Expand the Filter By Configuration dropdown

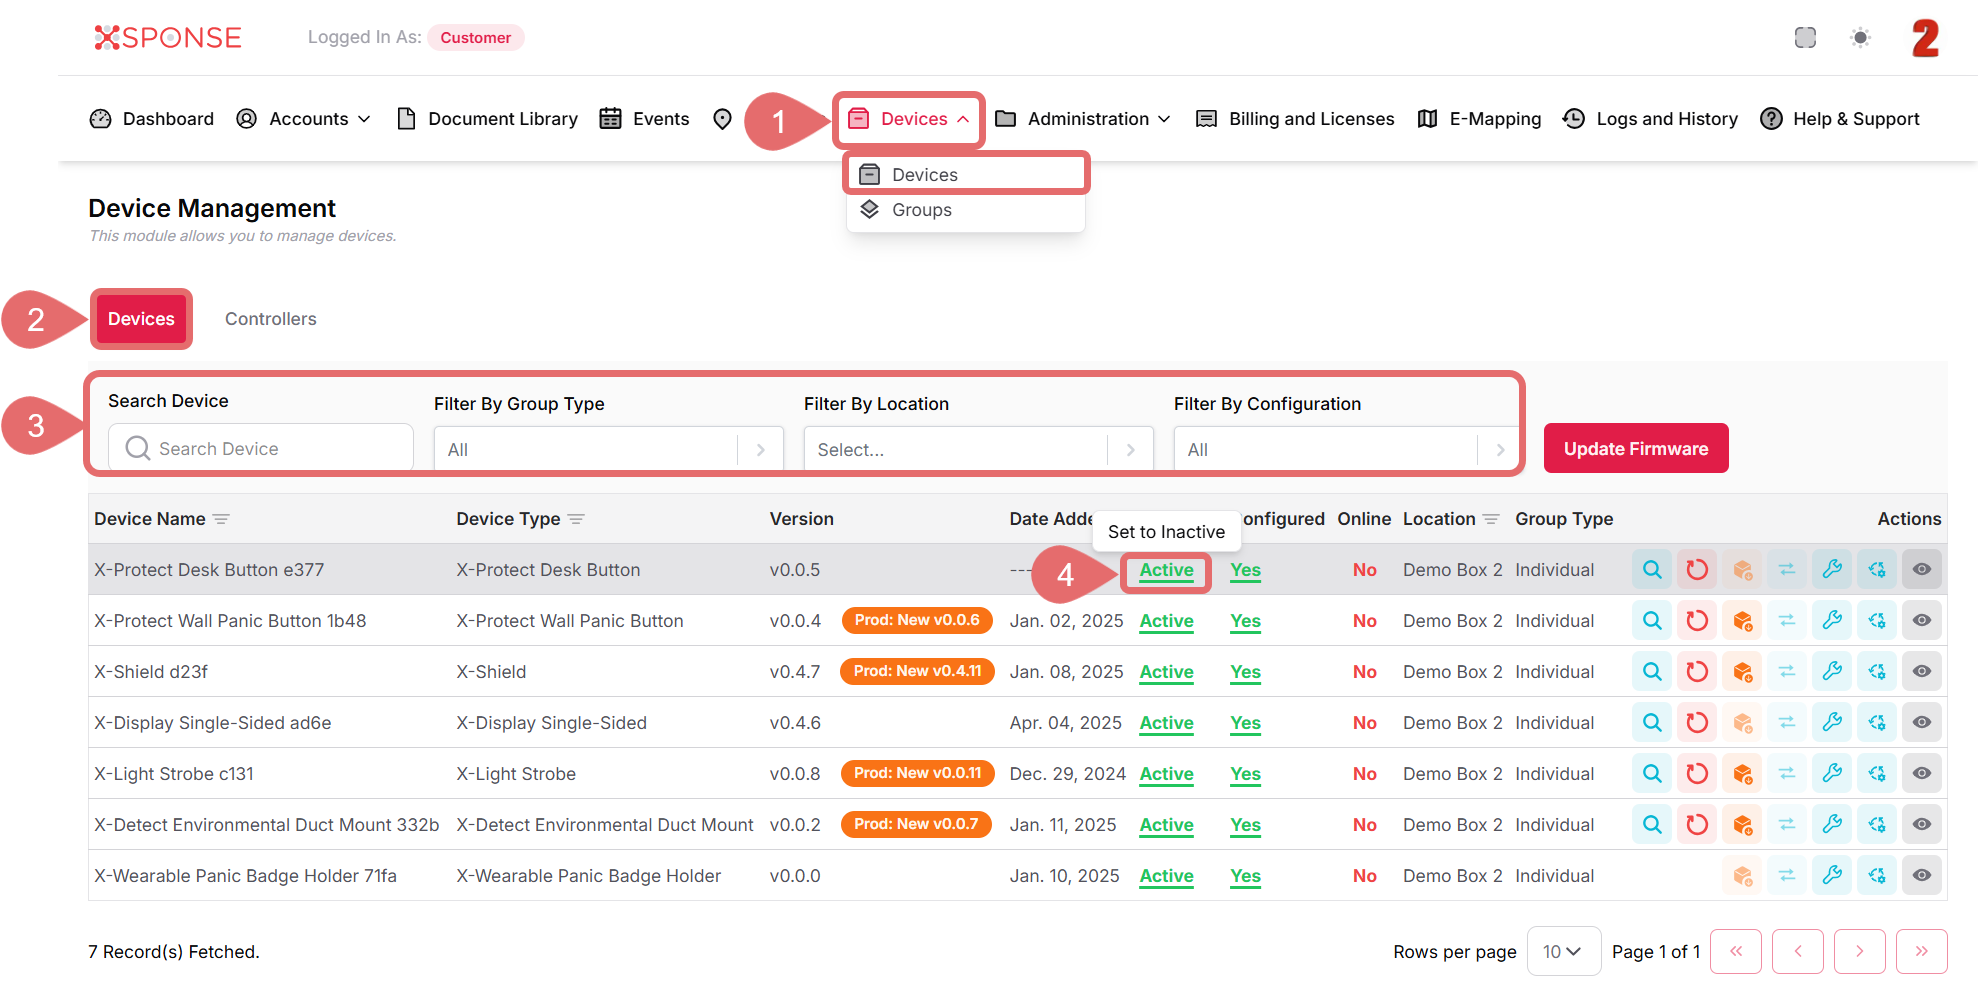(x=1346, y=450)
